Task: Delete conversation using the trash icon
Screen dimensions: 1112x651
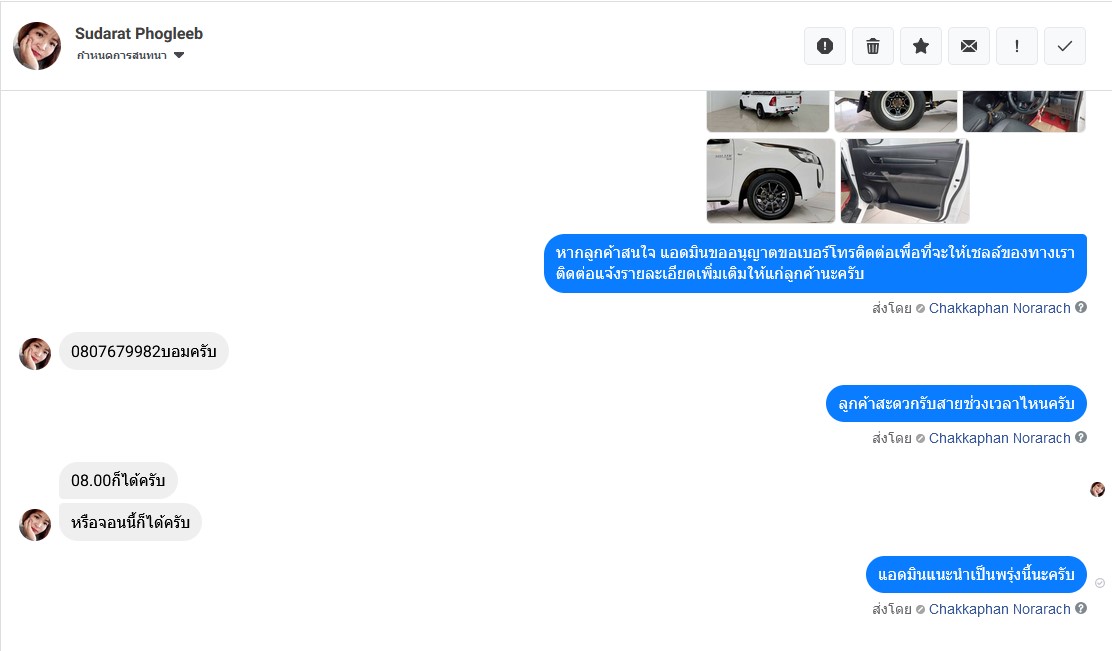Action: click(x=873, y=46)
